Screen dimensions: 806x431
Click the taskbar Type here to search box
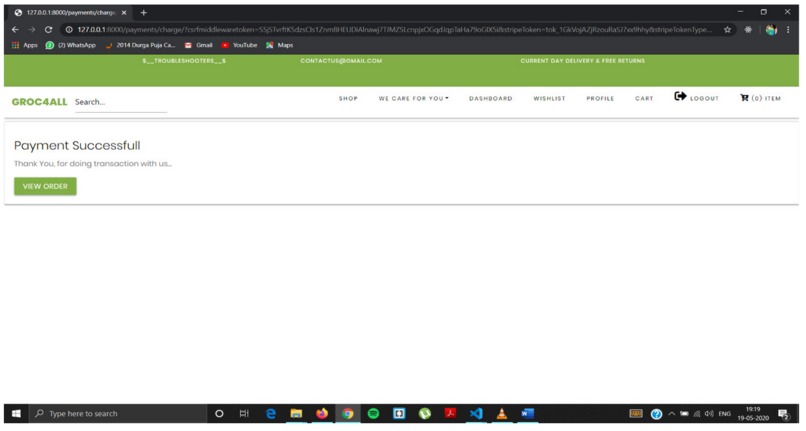[x=118, y=414]
